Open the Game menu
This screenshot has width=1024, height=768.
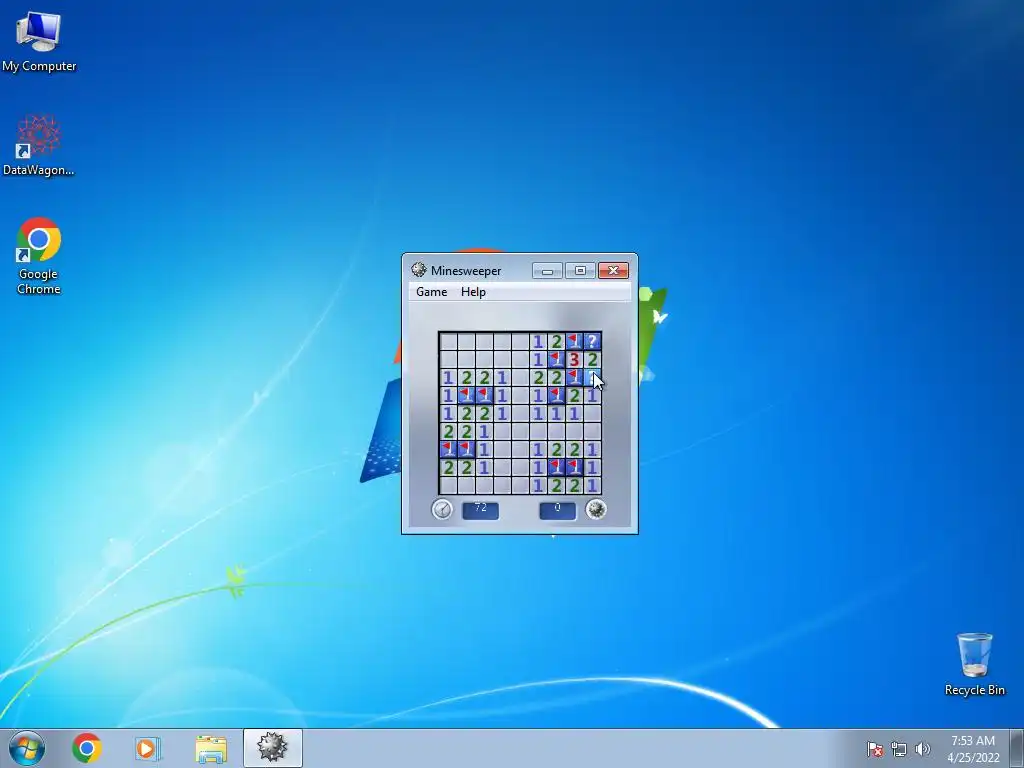pos(432,292)
